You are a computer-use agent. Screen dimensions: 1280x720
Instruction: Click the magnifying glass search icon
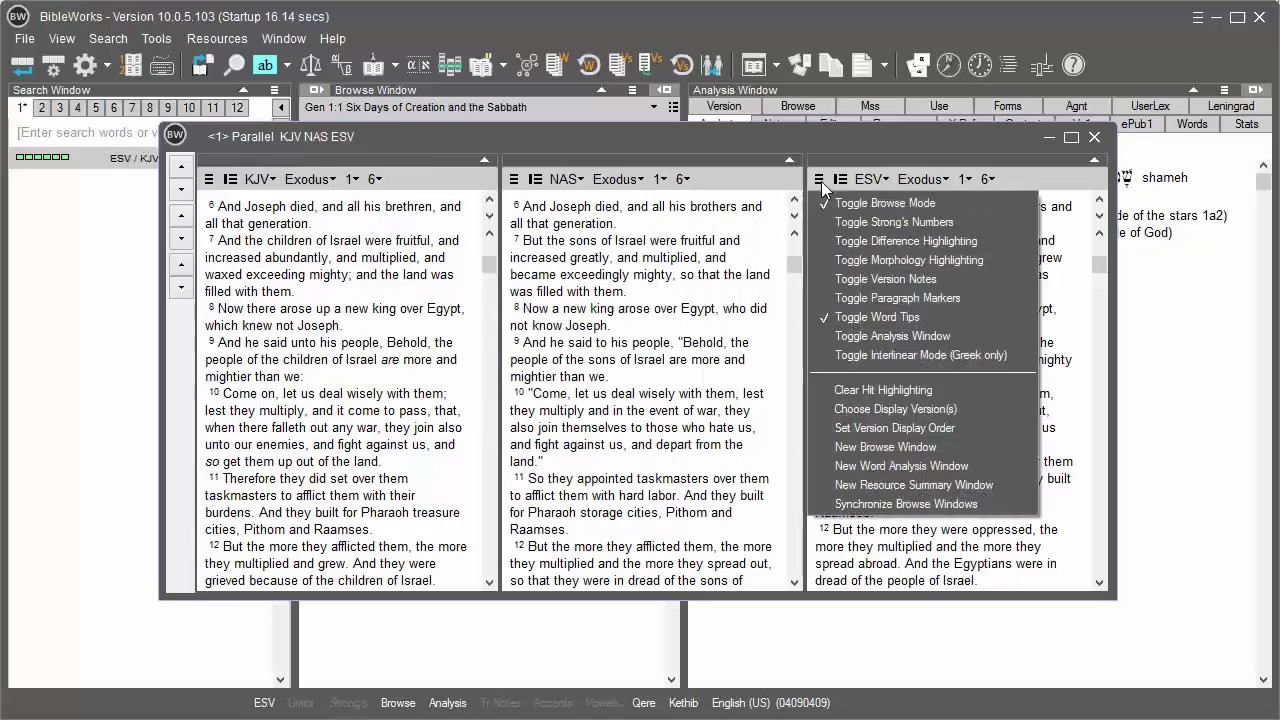tap(233, 65)
